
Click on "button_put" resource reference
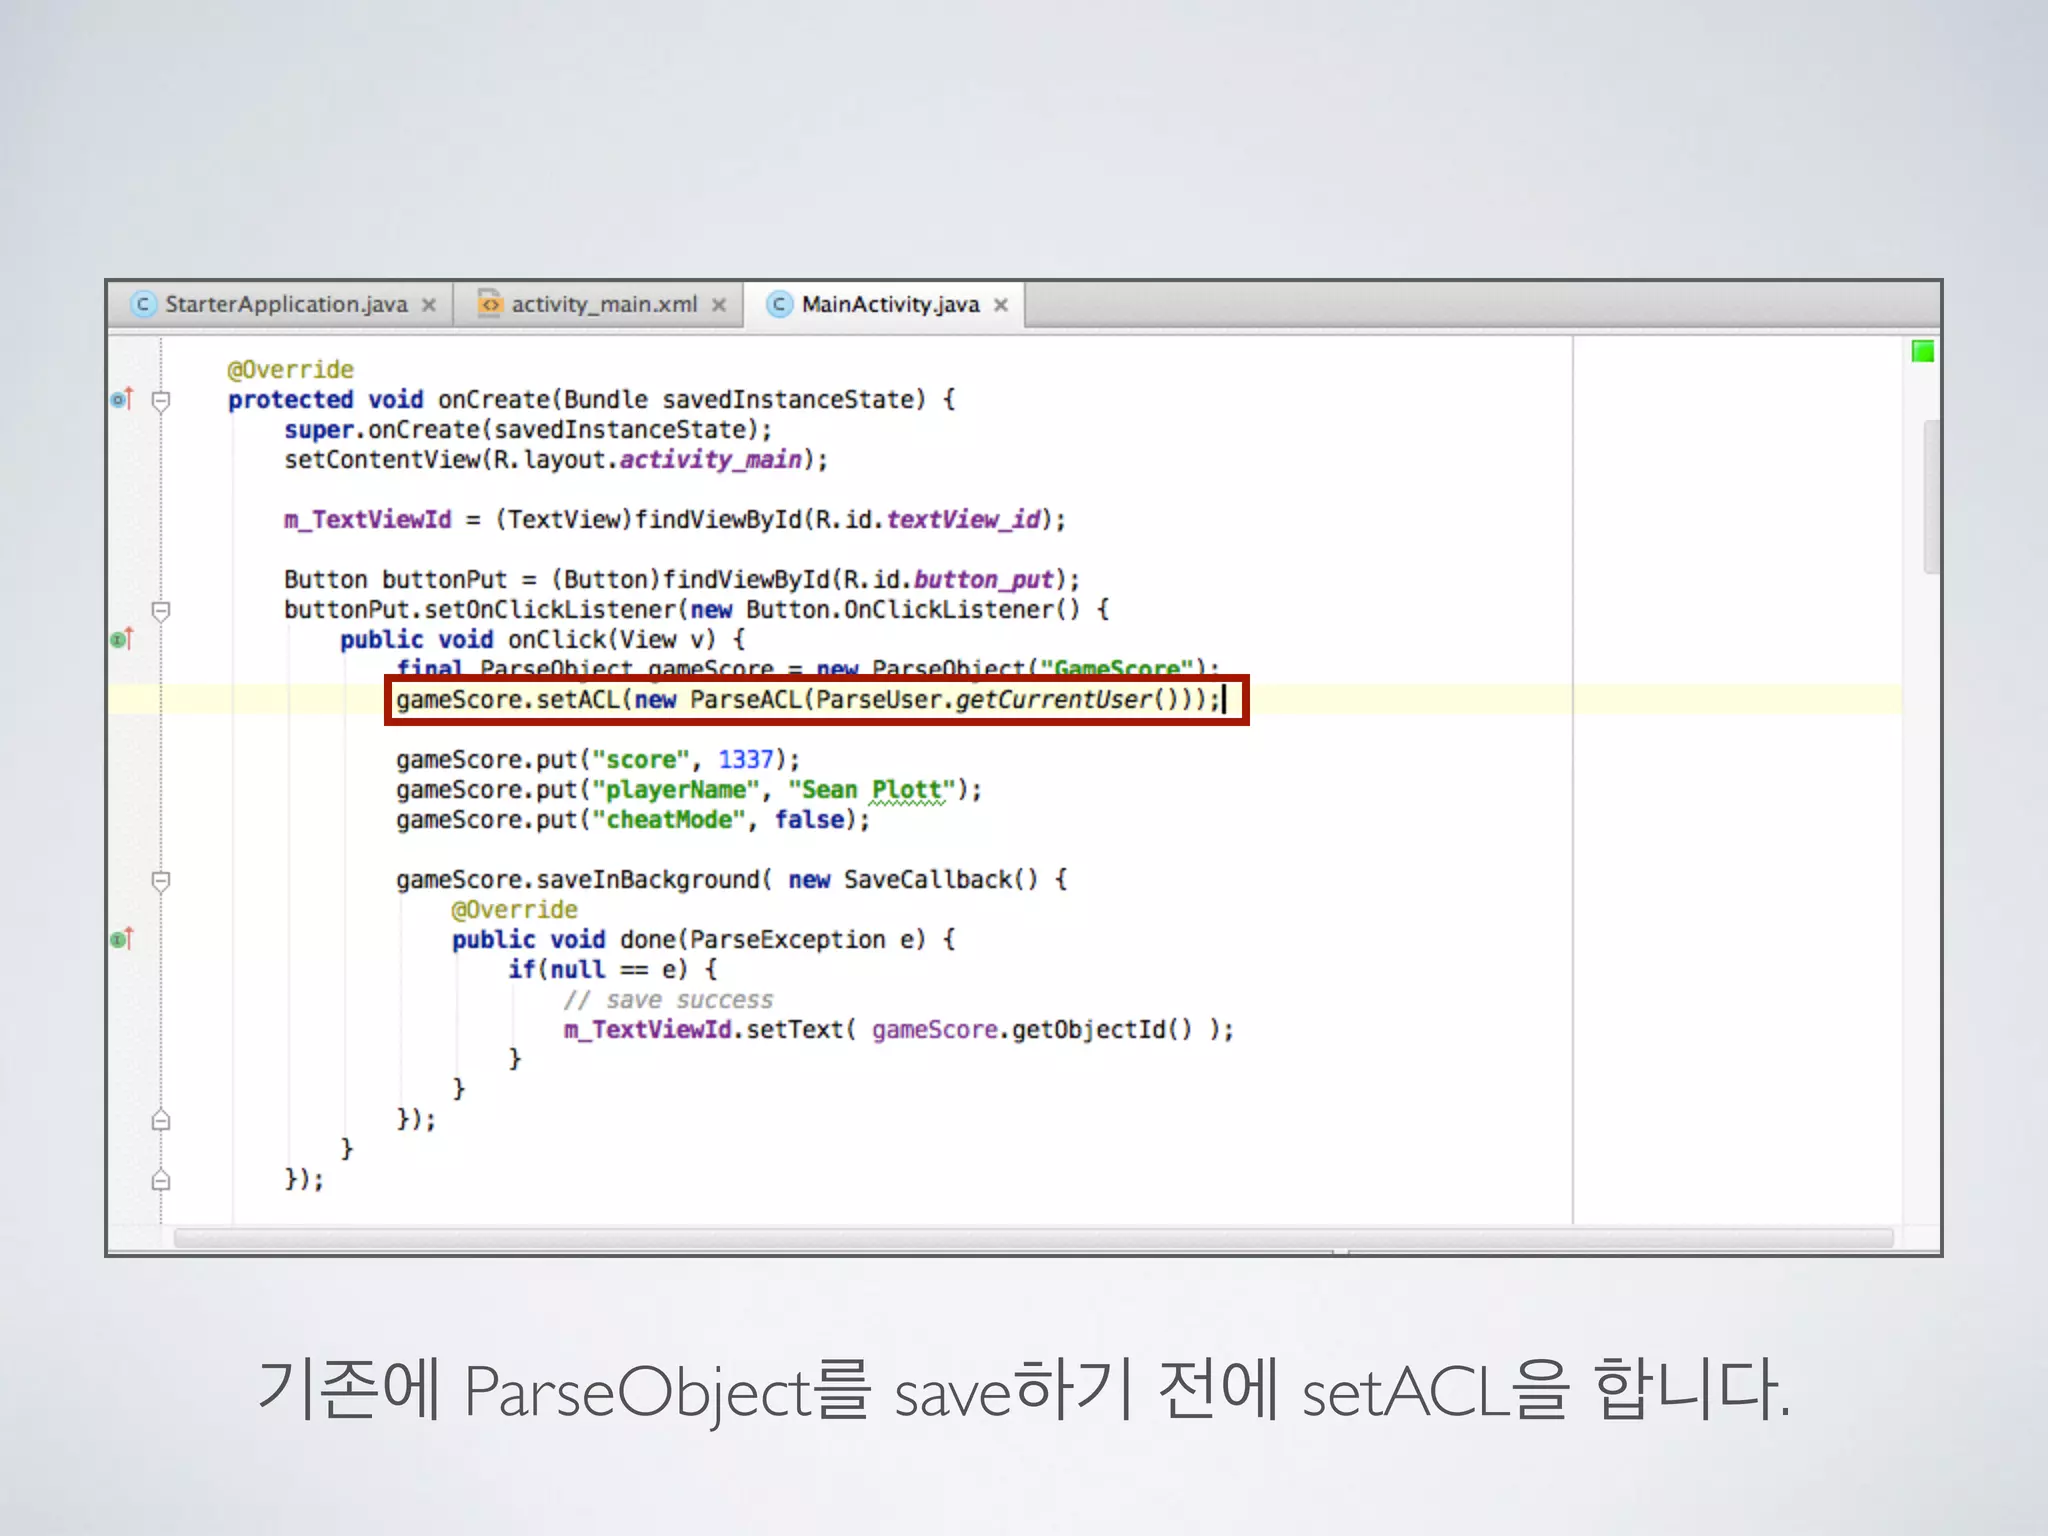coord(984,580)
